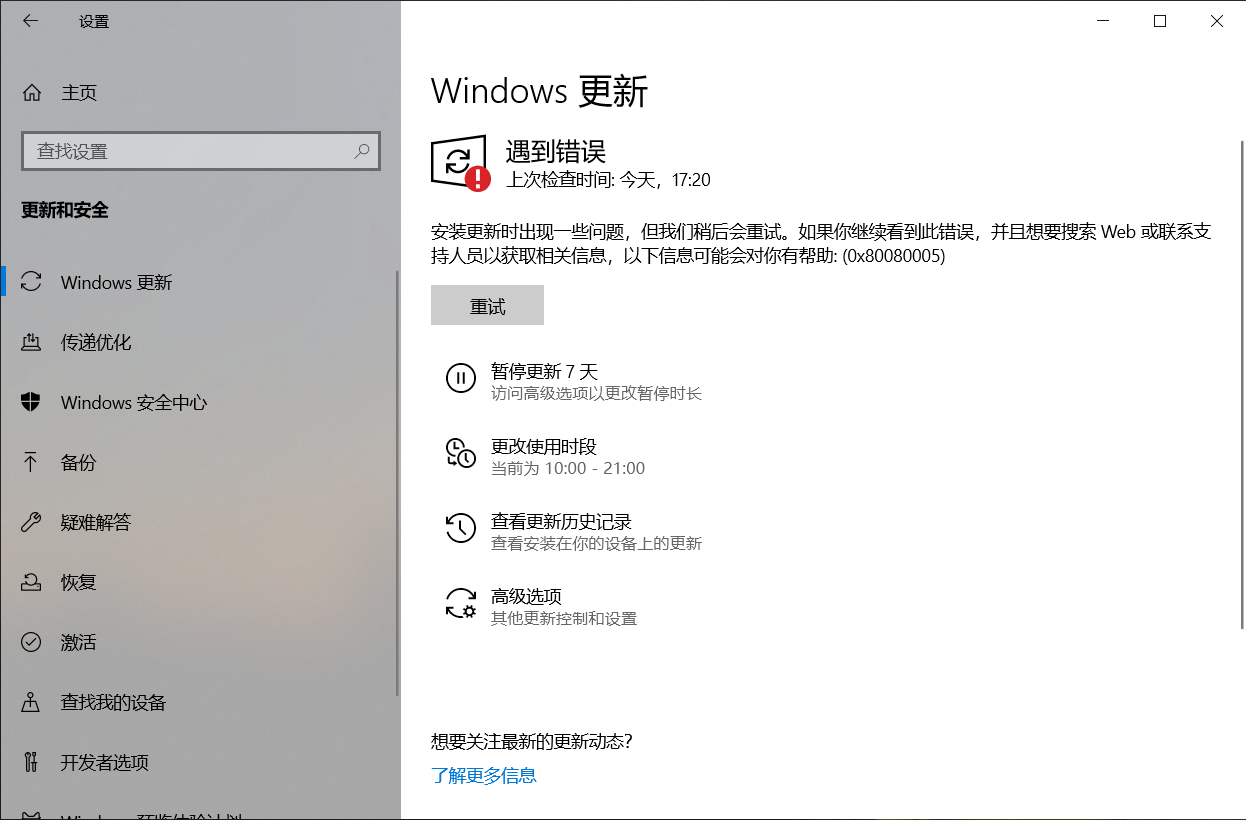Viewport: 1246px width, 820px height.
Task: Click the Windows 安全中心 shield icon
Action: (x=31, y=402)
